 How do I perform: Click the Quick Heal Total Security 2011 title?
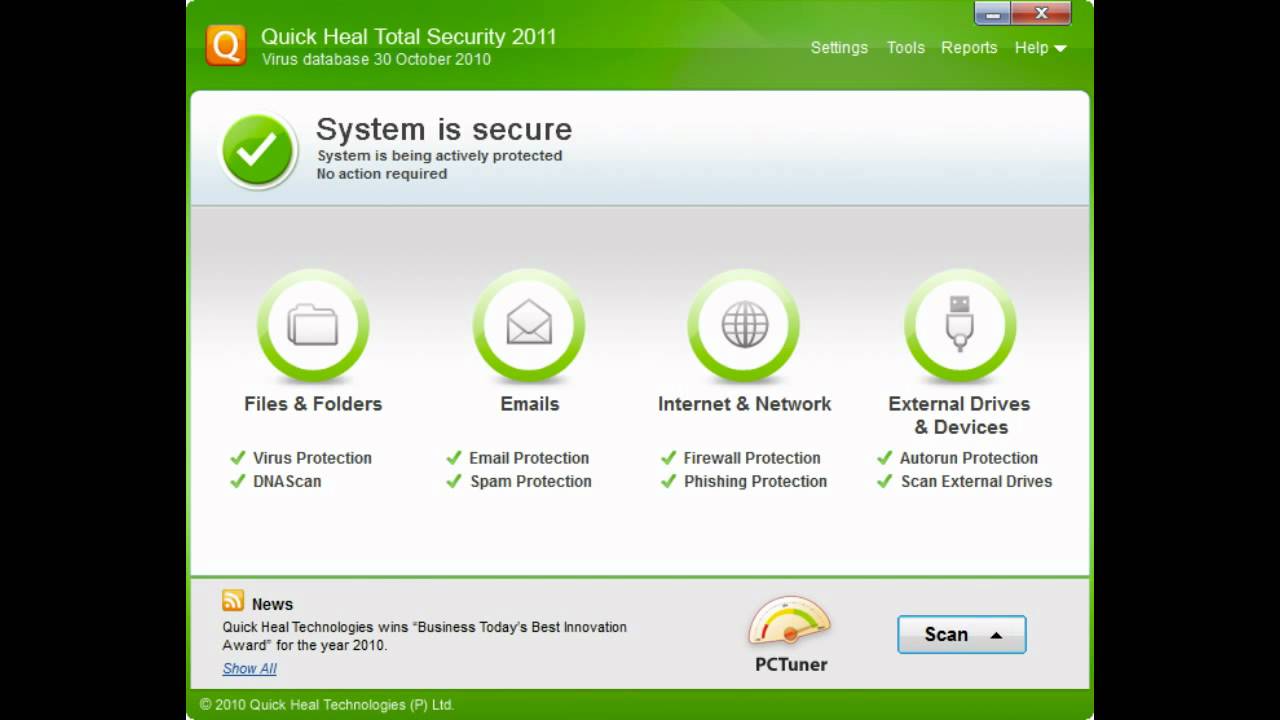[408, 37]
